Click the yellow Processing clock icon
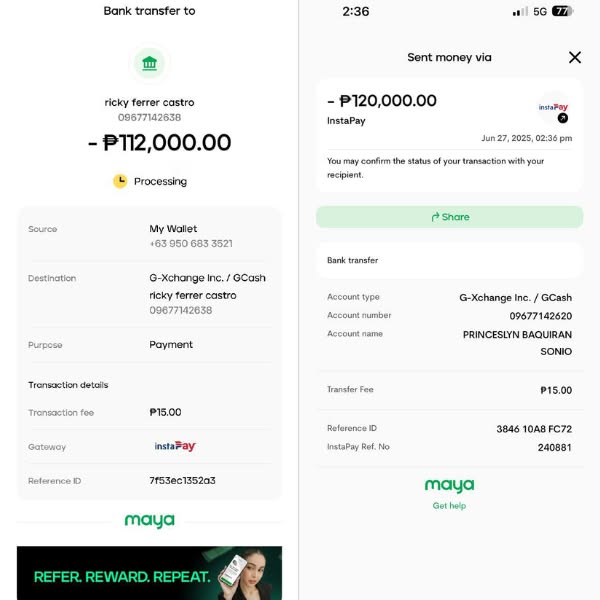The height and width of the screenshot is (600, 600). [x=120, y=181]
